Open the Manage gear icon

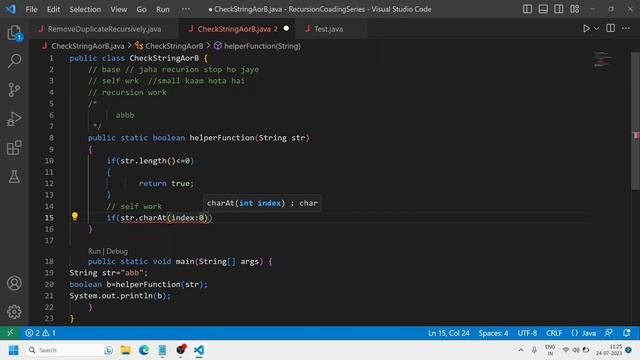[14, 312]
